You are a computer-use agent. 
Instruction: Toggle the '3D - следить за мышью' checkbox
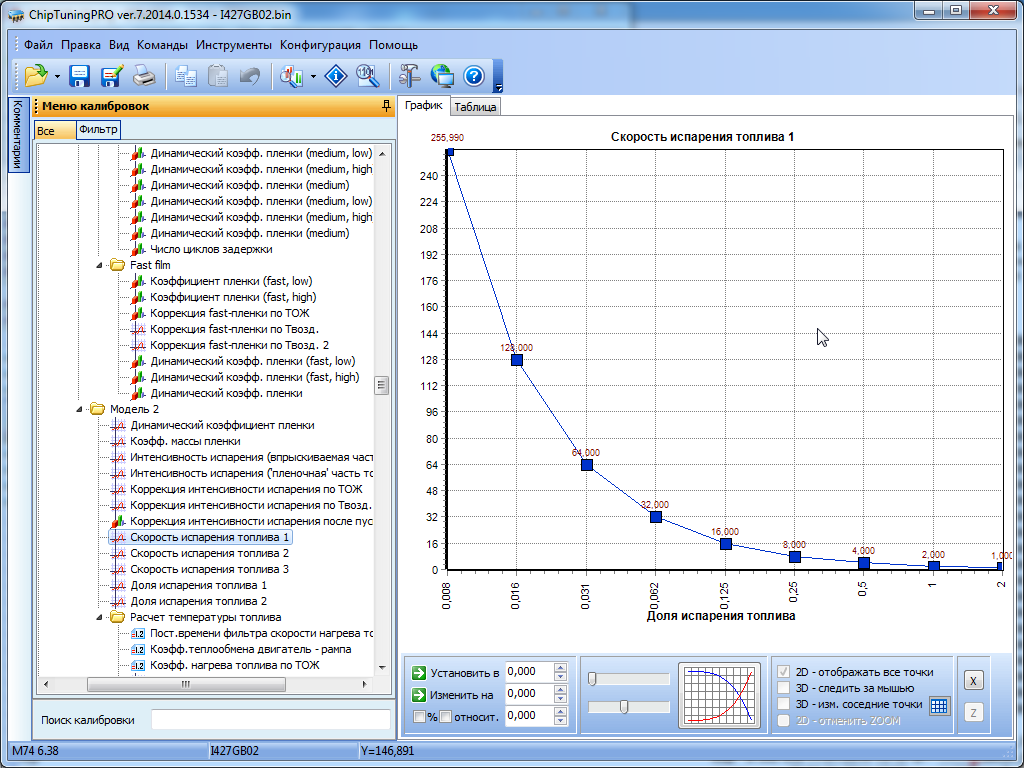click(x=785, y=688)
